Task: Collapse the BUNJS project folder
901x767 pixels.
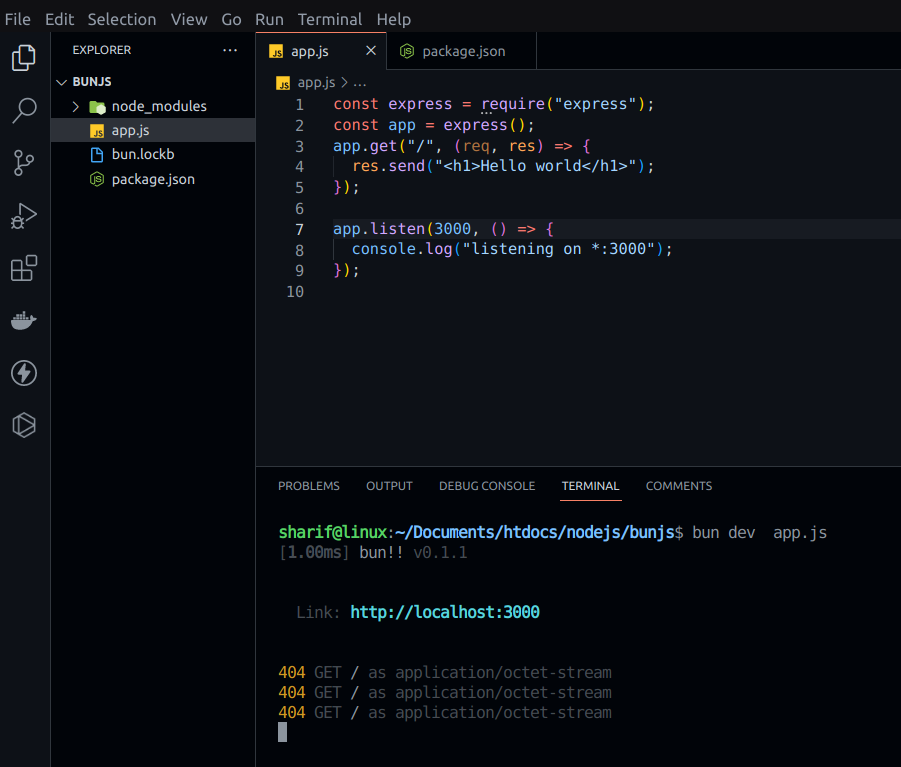Action: coord(61,82)
